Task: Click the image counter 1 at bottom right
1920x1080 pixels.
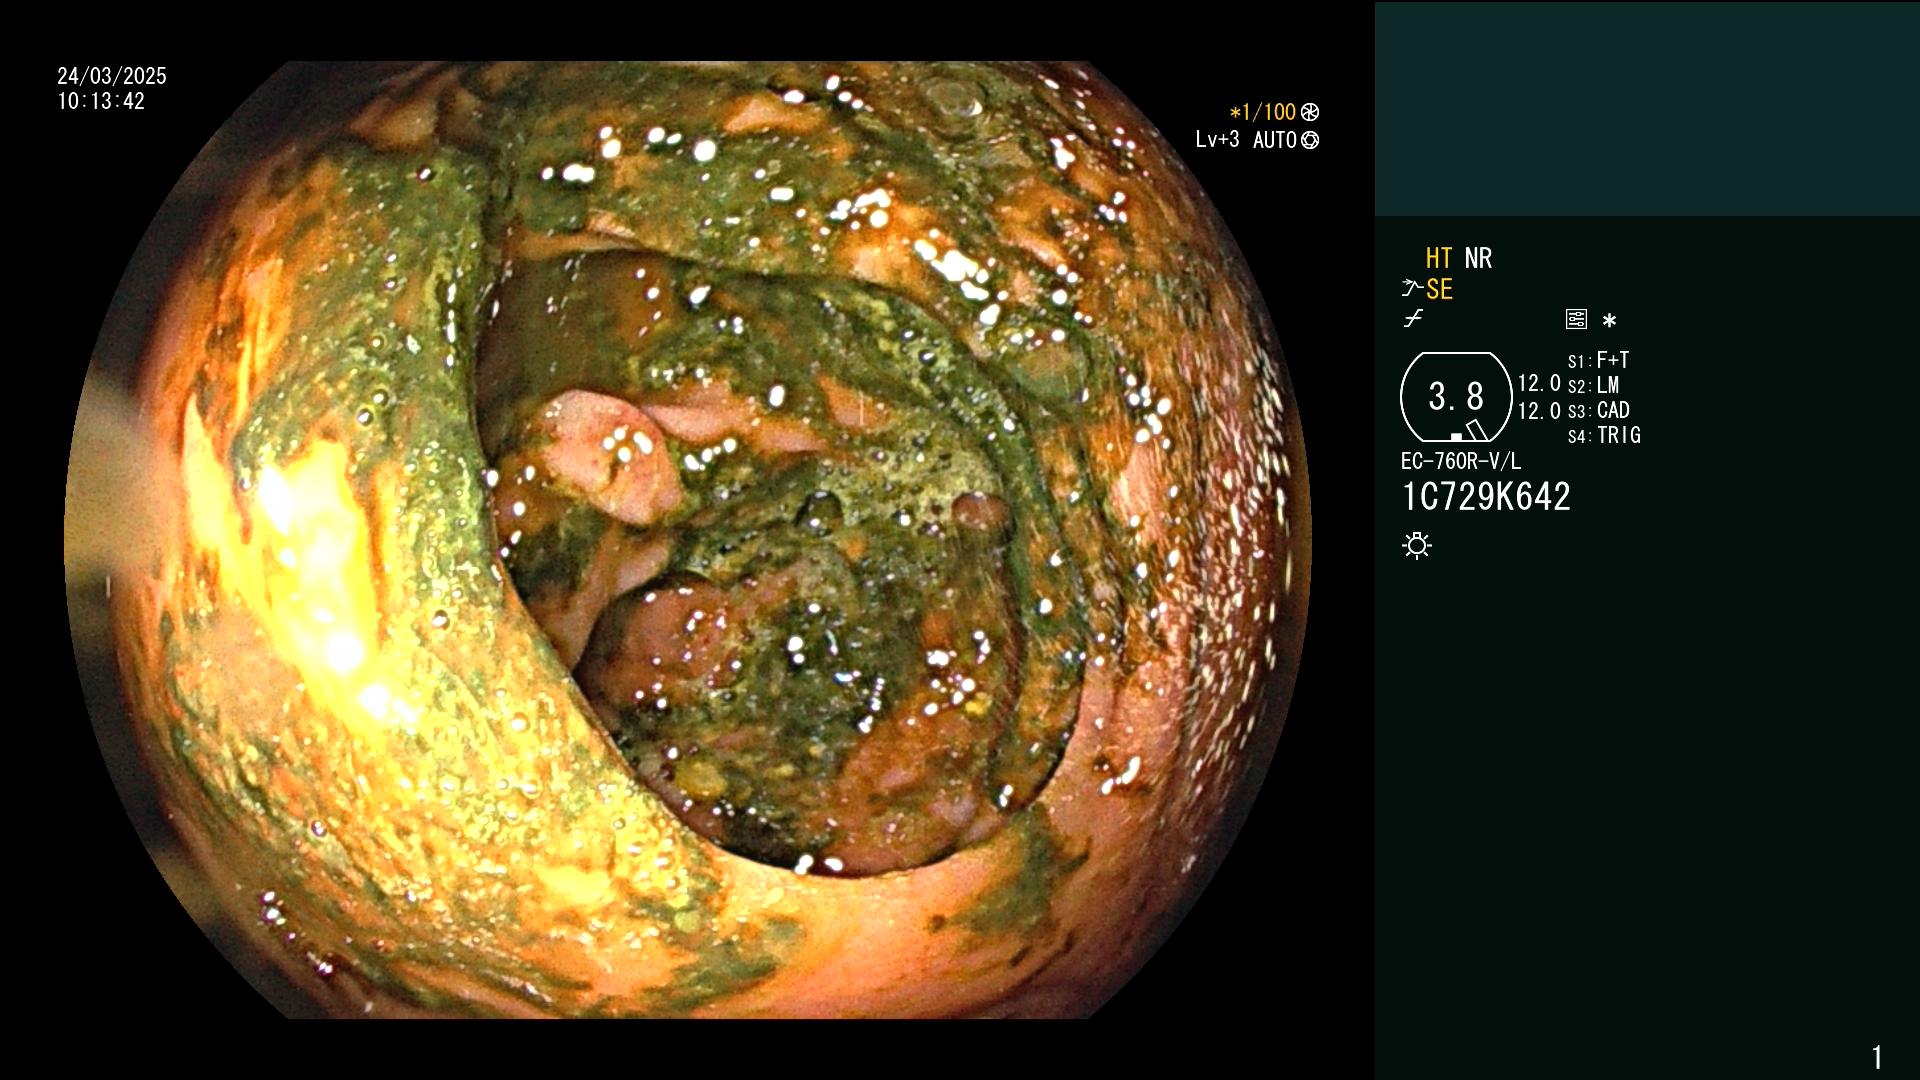Action: [1877, 1057]
